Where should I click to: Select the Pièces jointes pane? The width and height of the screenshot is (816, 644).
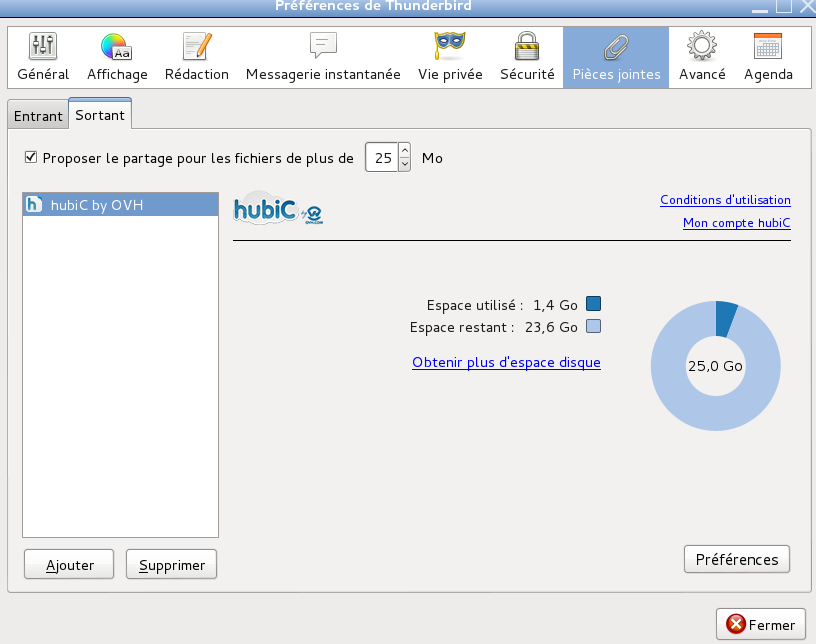pos(616,57)
